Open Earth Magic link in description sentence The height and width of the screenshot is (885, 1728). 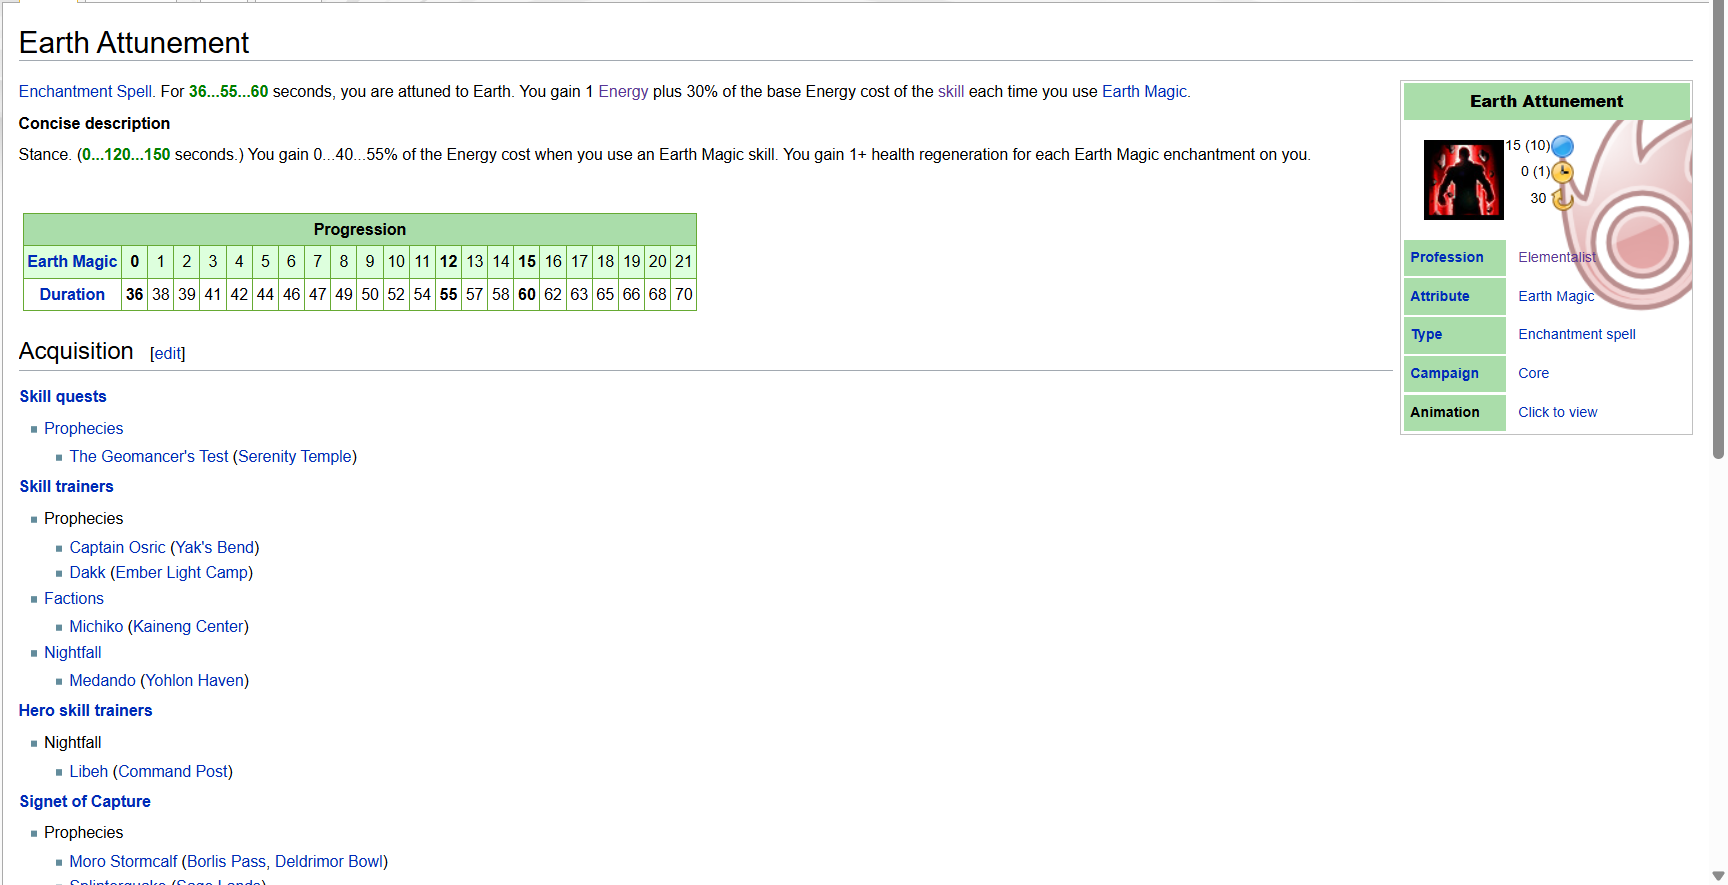coord(1144,91)
